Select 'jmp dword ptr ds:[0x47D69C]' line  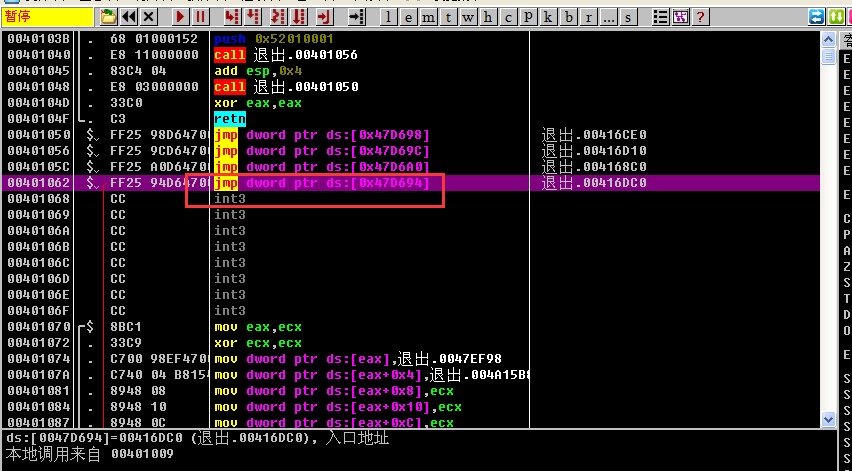pos(322,150)
